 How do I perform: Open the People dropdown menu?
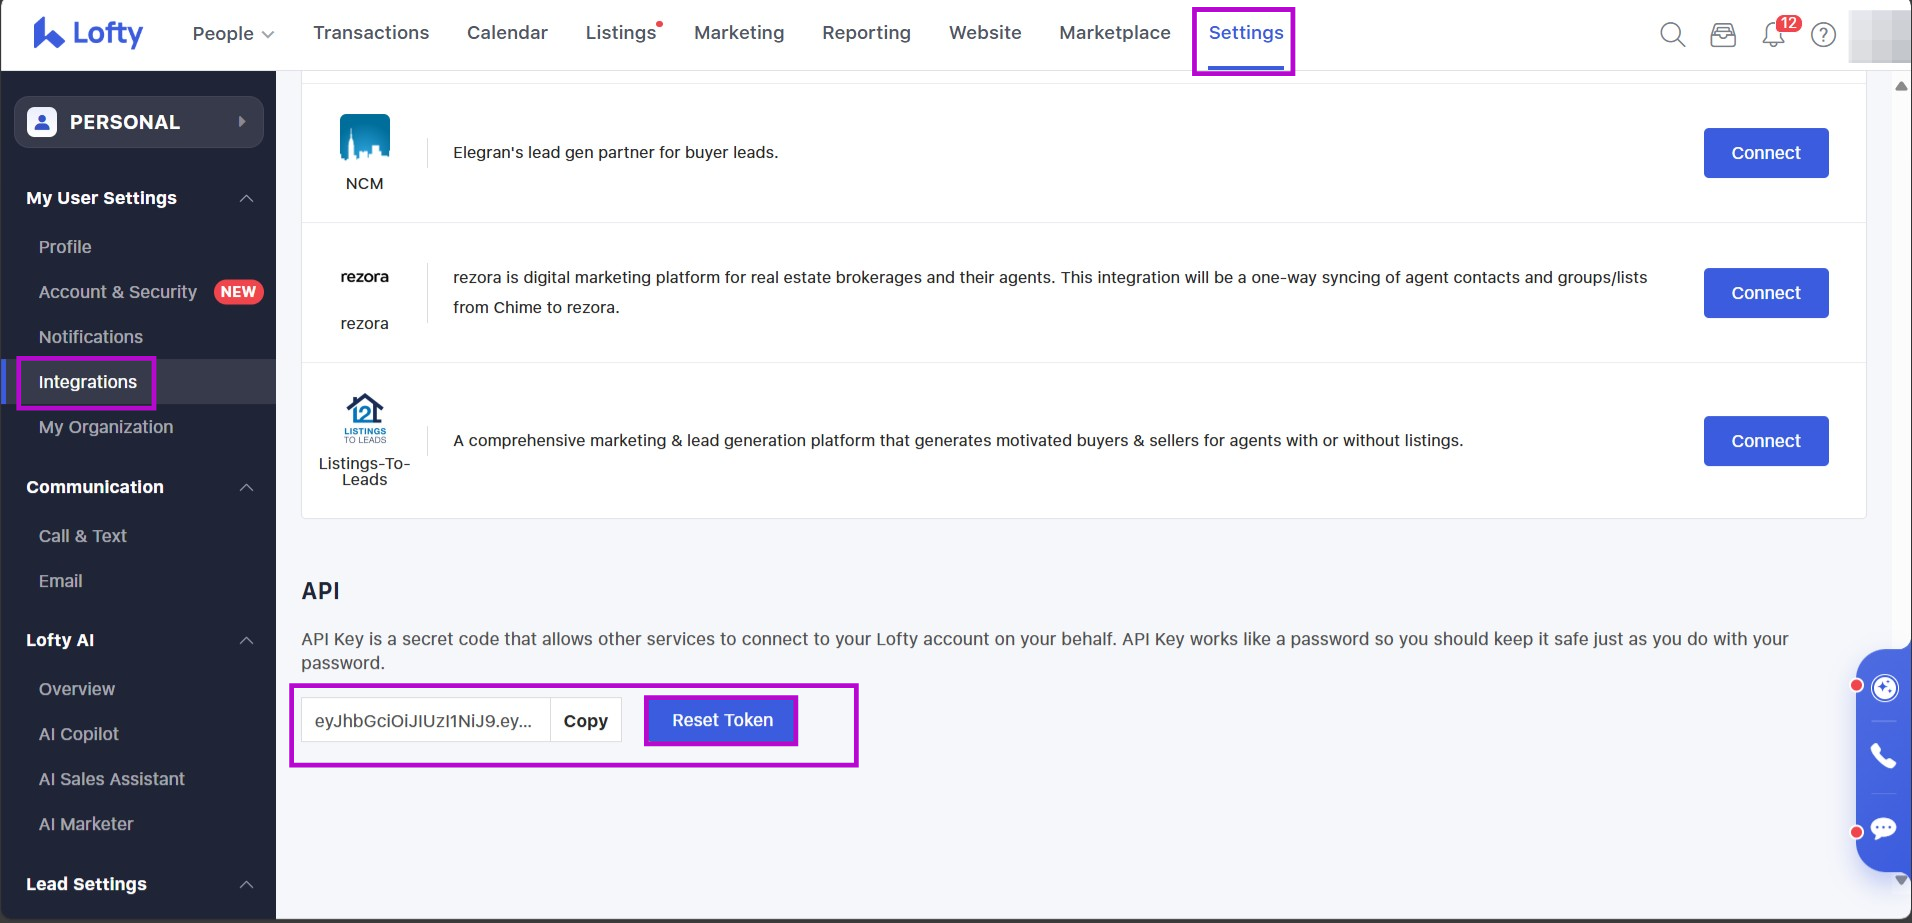tap(233, 33)
